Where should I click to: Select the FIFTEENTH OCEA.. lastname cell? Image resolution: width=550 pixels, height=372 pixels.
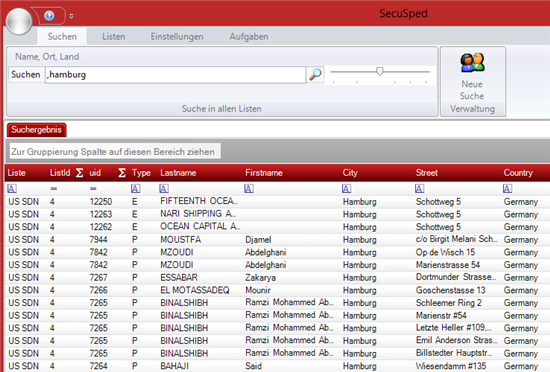point(199,201)
